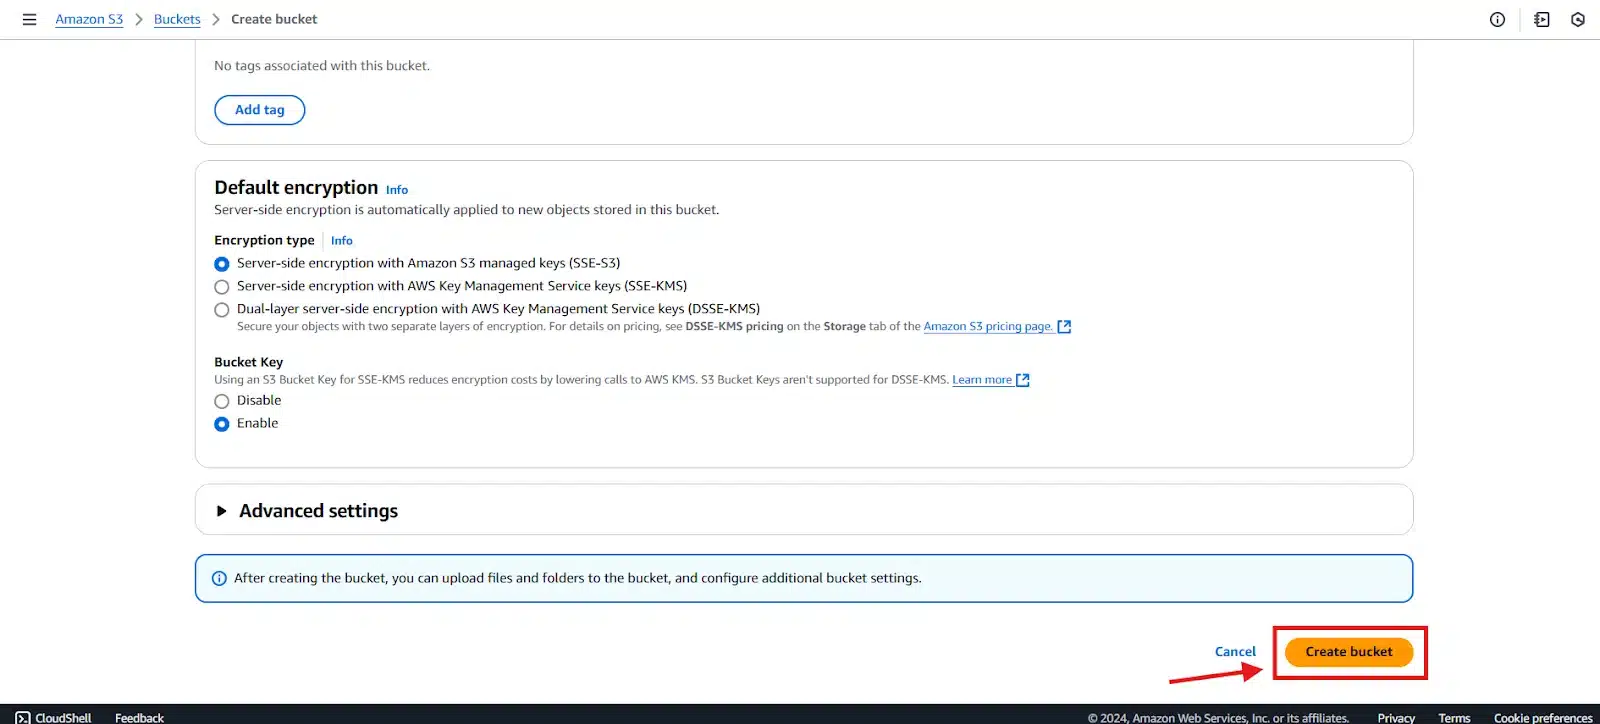The width and height of the screenshot is (1600, 724).
Task: Open Cookie preferences in footer
Action: [1542, 717]
